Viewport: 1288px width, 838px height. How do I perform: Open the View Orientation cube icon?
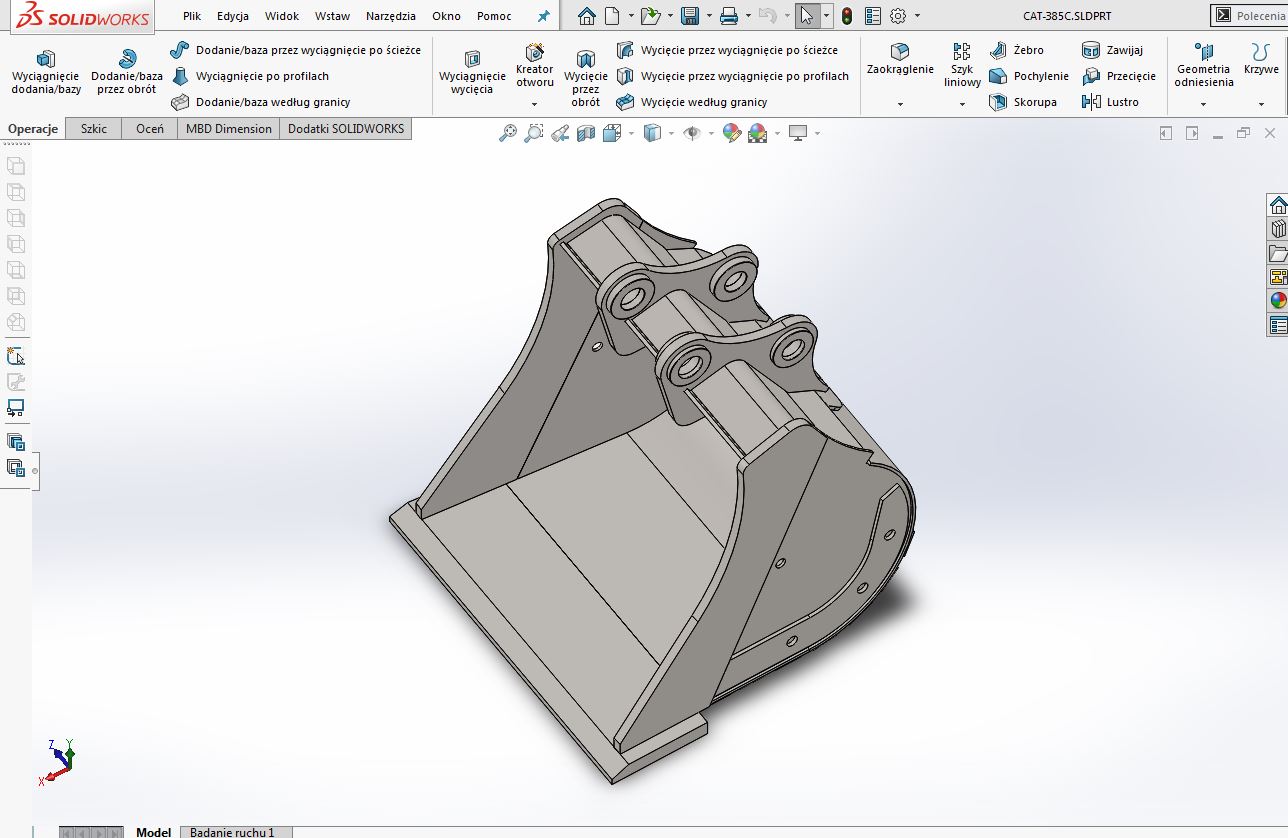611,133
